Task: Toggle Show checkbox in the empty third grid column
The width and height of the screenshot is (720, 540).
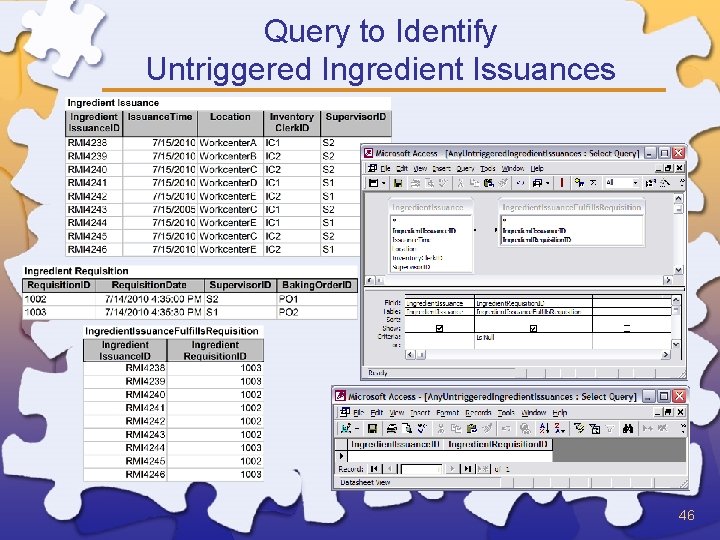Action: pos(627,328)
